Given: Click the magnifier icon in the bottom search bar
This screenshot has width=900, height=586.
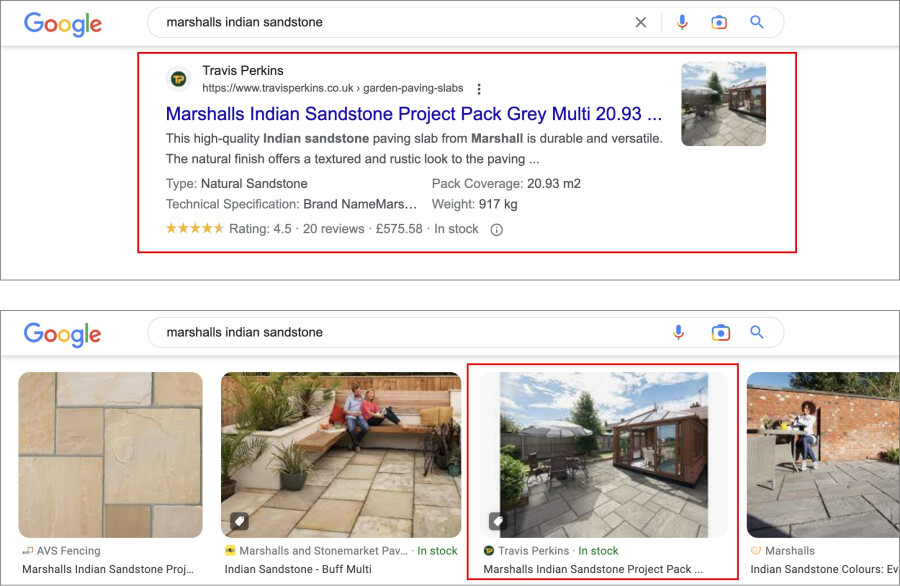Looking at the screenshot, I should (757, 332).
